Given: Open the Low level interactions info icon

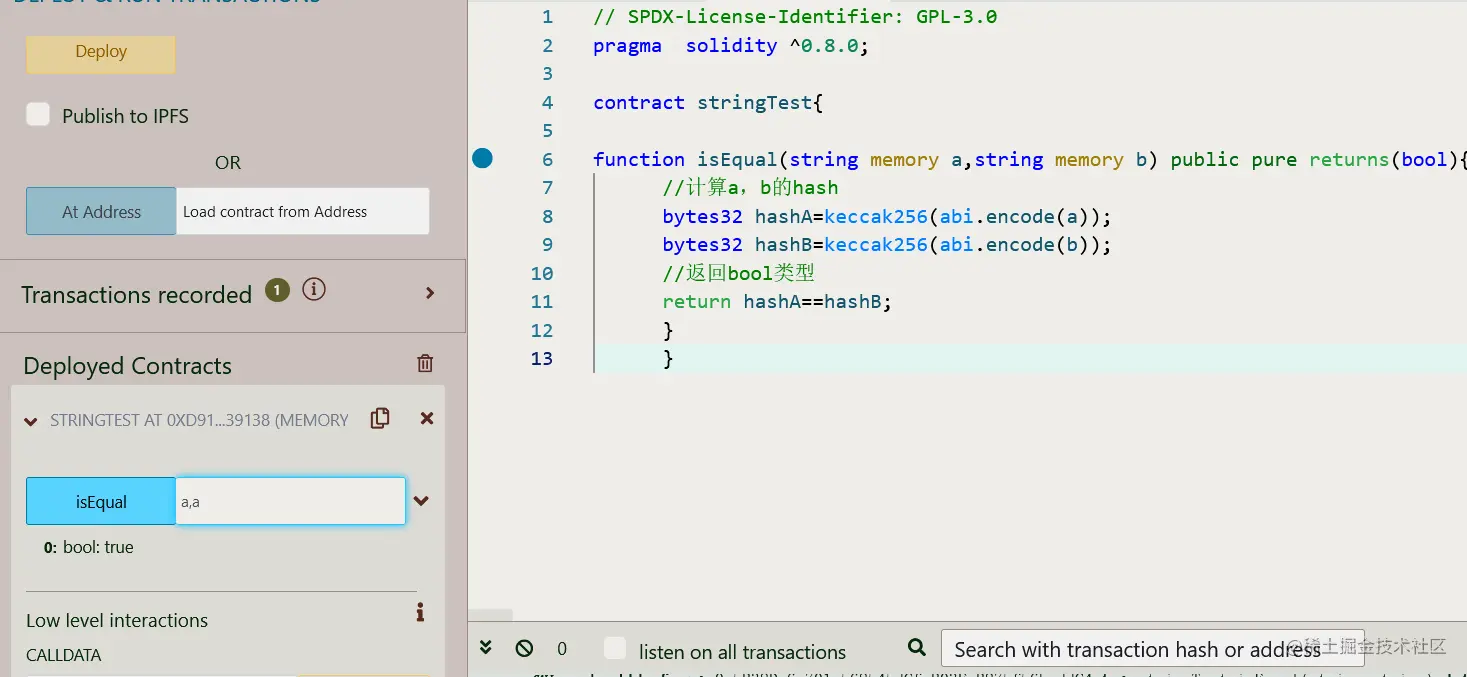Looking at the screenshot, I should 420,612.
